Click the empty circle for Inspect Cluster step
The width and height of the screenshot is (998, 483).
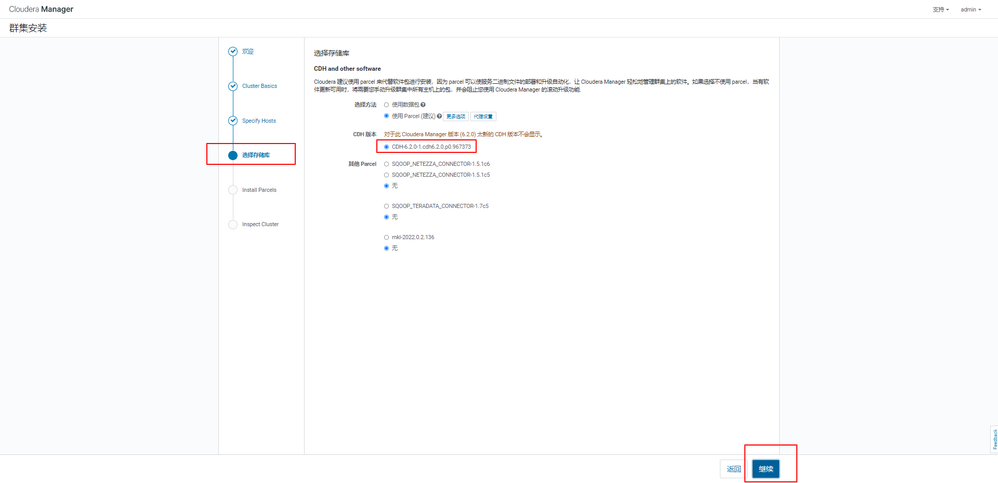[x=233, y=224]
